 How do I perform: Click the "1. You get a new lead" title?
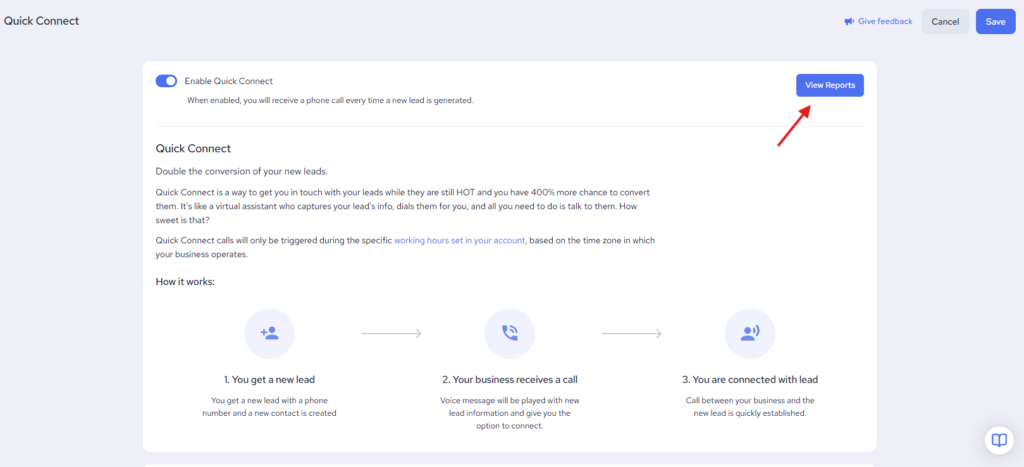coord(269,380)
